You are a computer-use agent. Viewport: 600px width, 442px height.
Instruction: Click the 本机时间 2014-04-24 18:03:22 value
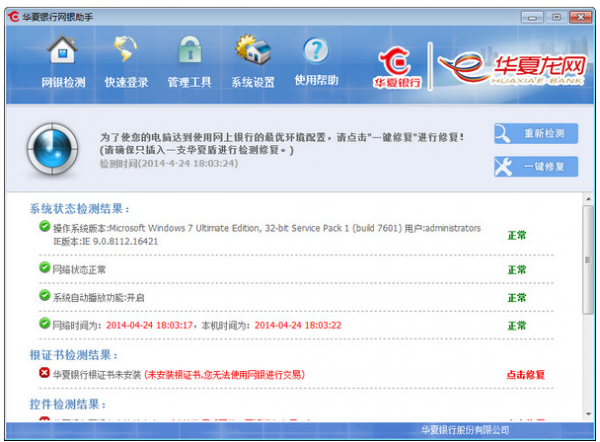click(x=298, y=325)
